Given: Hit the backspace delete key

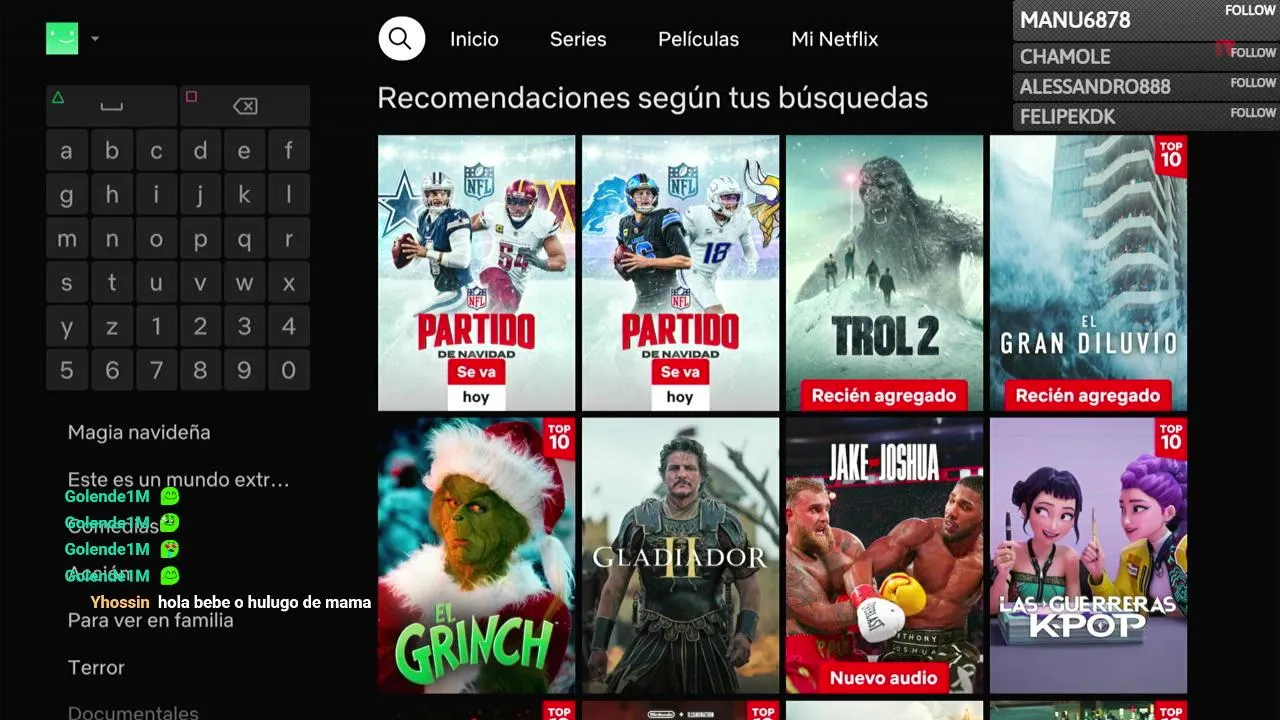Looking at the screenshot, I should click(x=245, y=106).
